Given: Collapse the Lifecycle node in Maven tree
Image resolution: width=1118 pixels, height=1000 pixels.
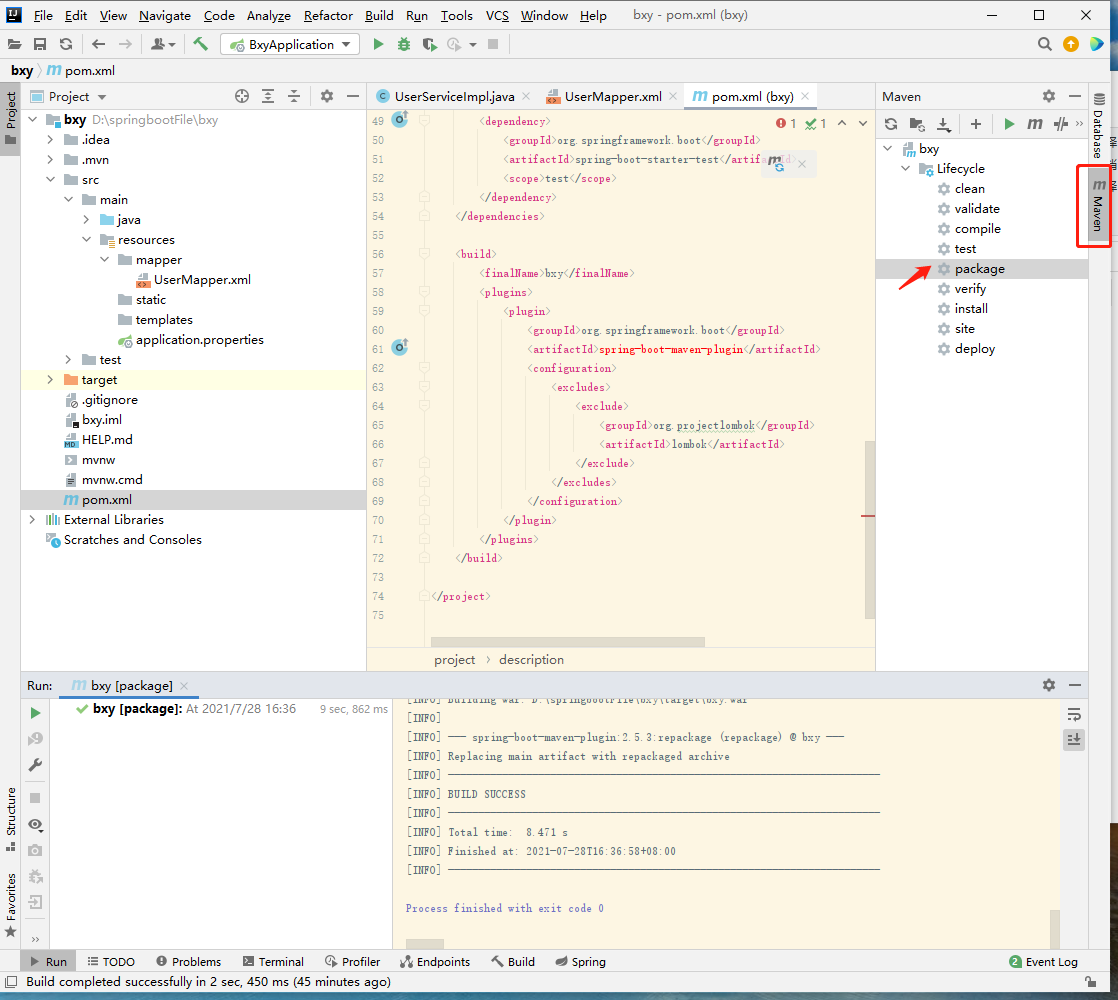Looking at the screenshot, I should click(x=906, y=169).
